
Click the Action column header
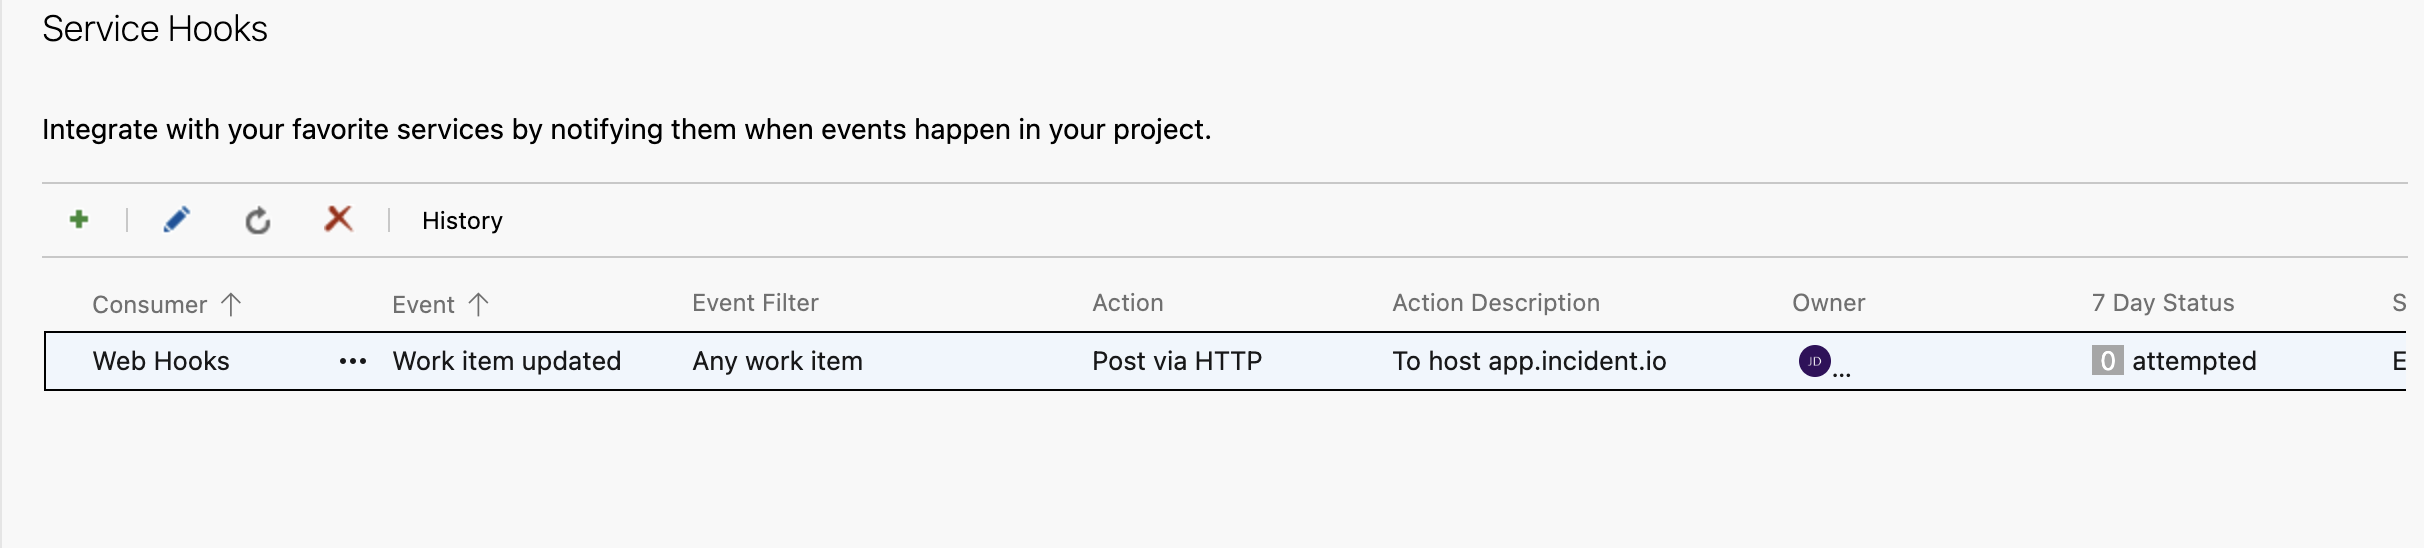click(x=1127, y=303)
